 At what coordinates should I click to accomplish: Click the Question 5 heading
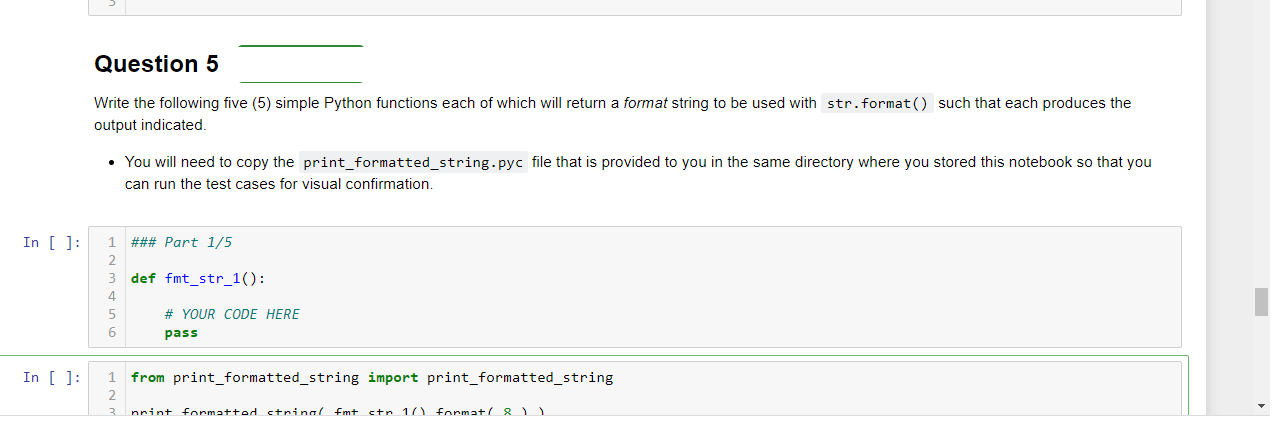point(156,64)
